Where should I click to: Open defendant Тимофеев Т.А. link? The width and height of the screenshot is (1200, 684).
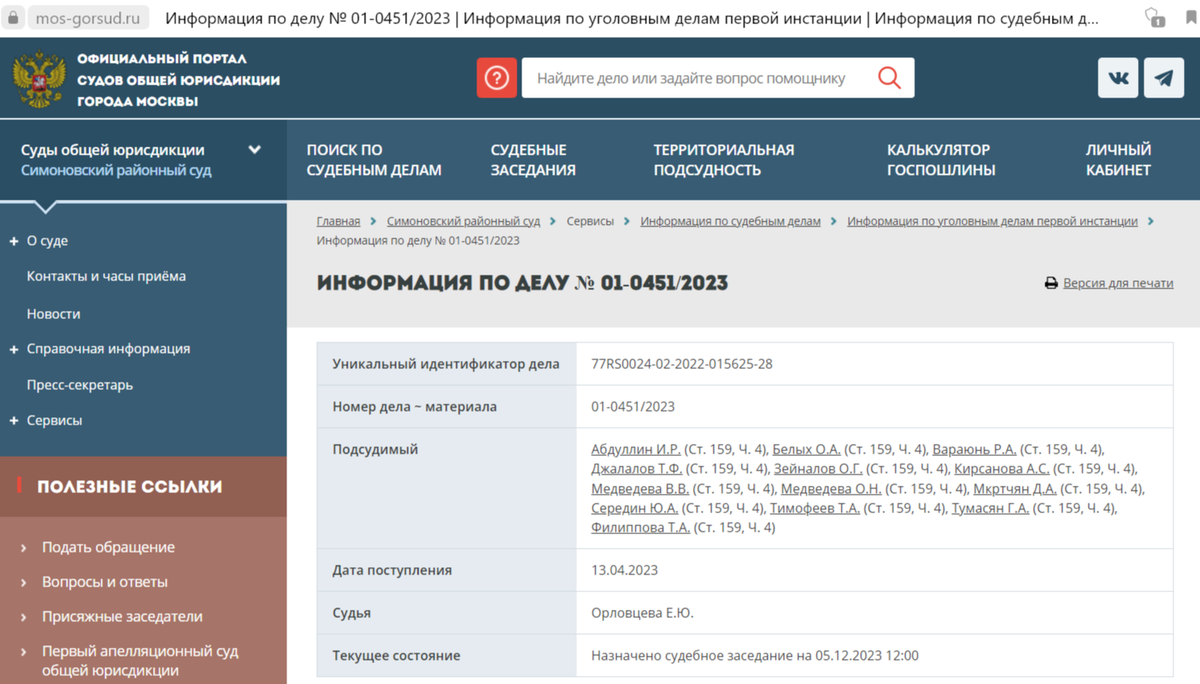(x=815, y=508)
